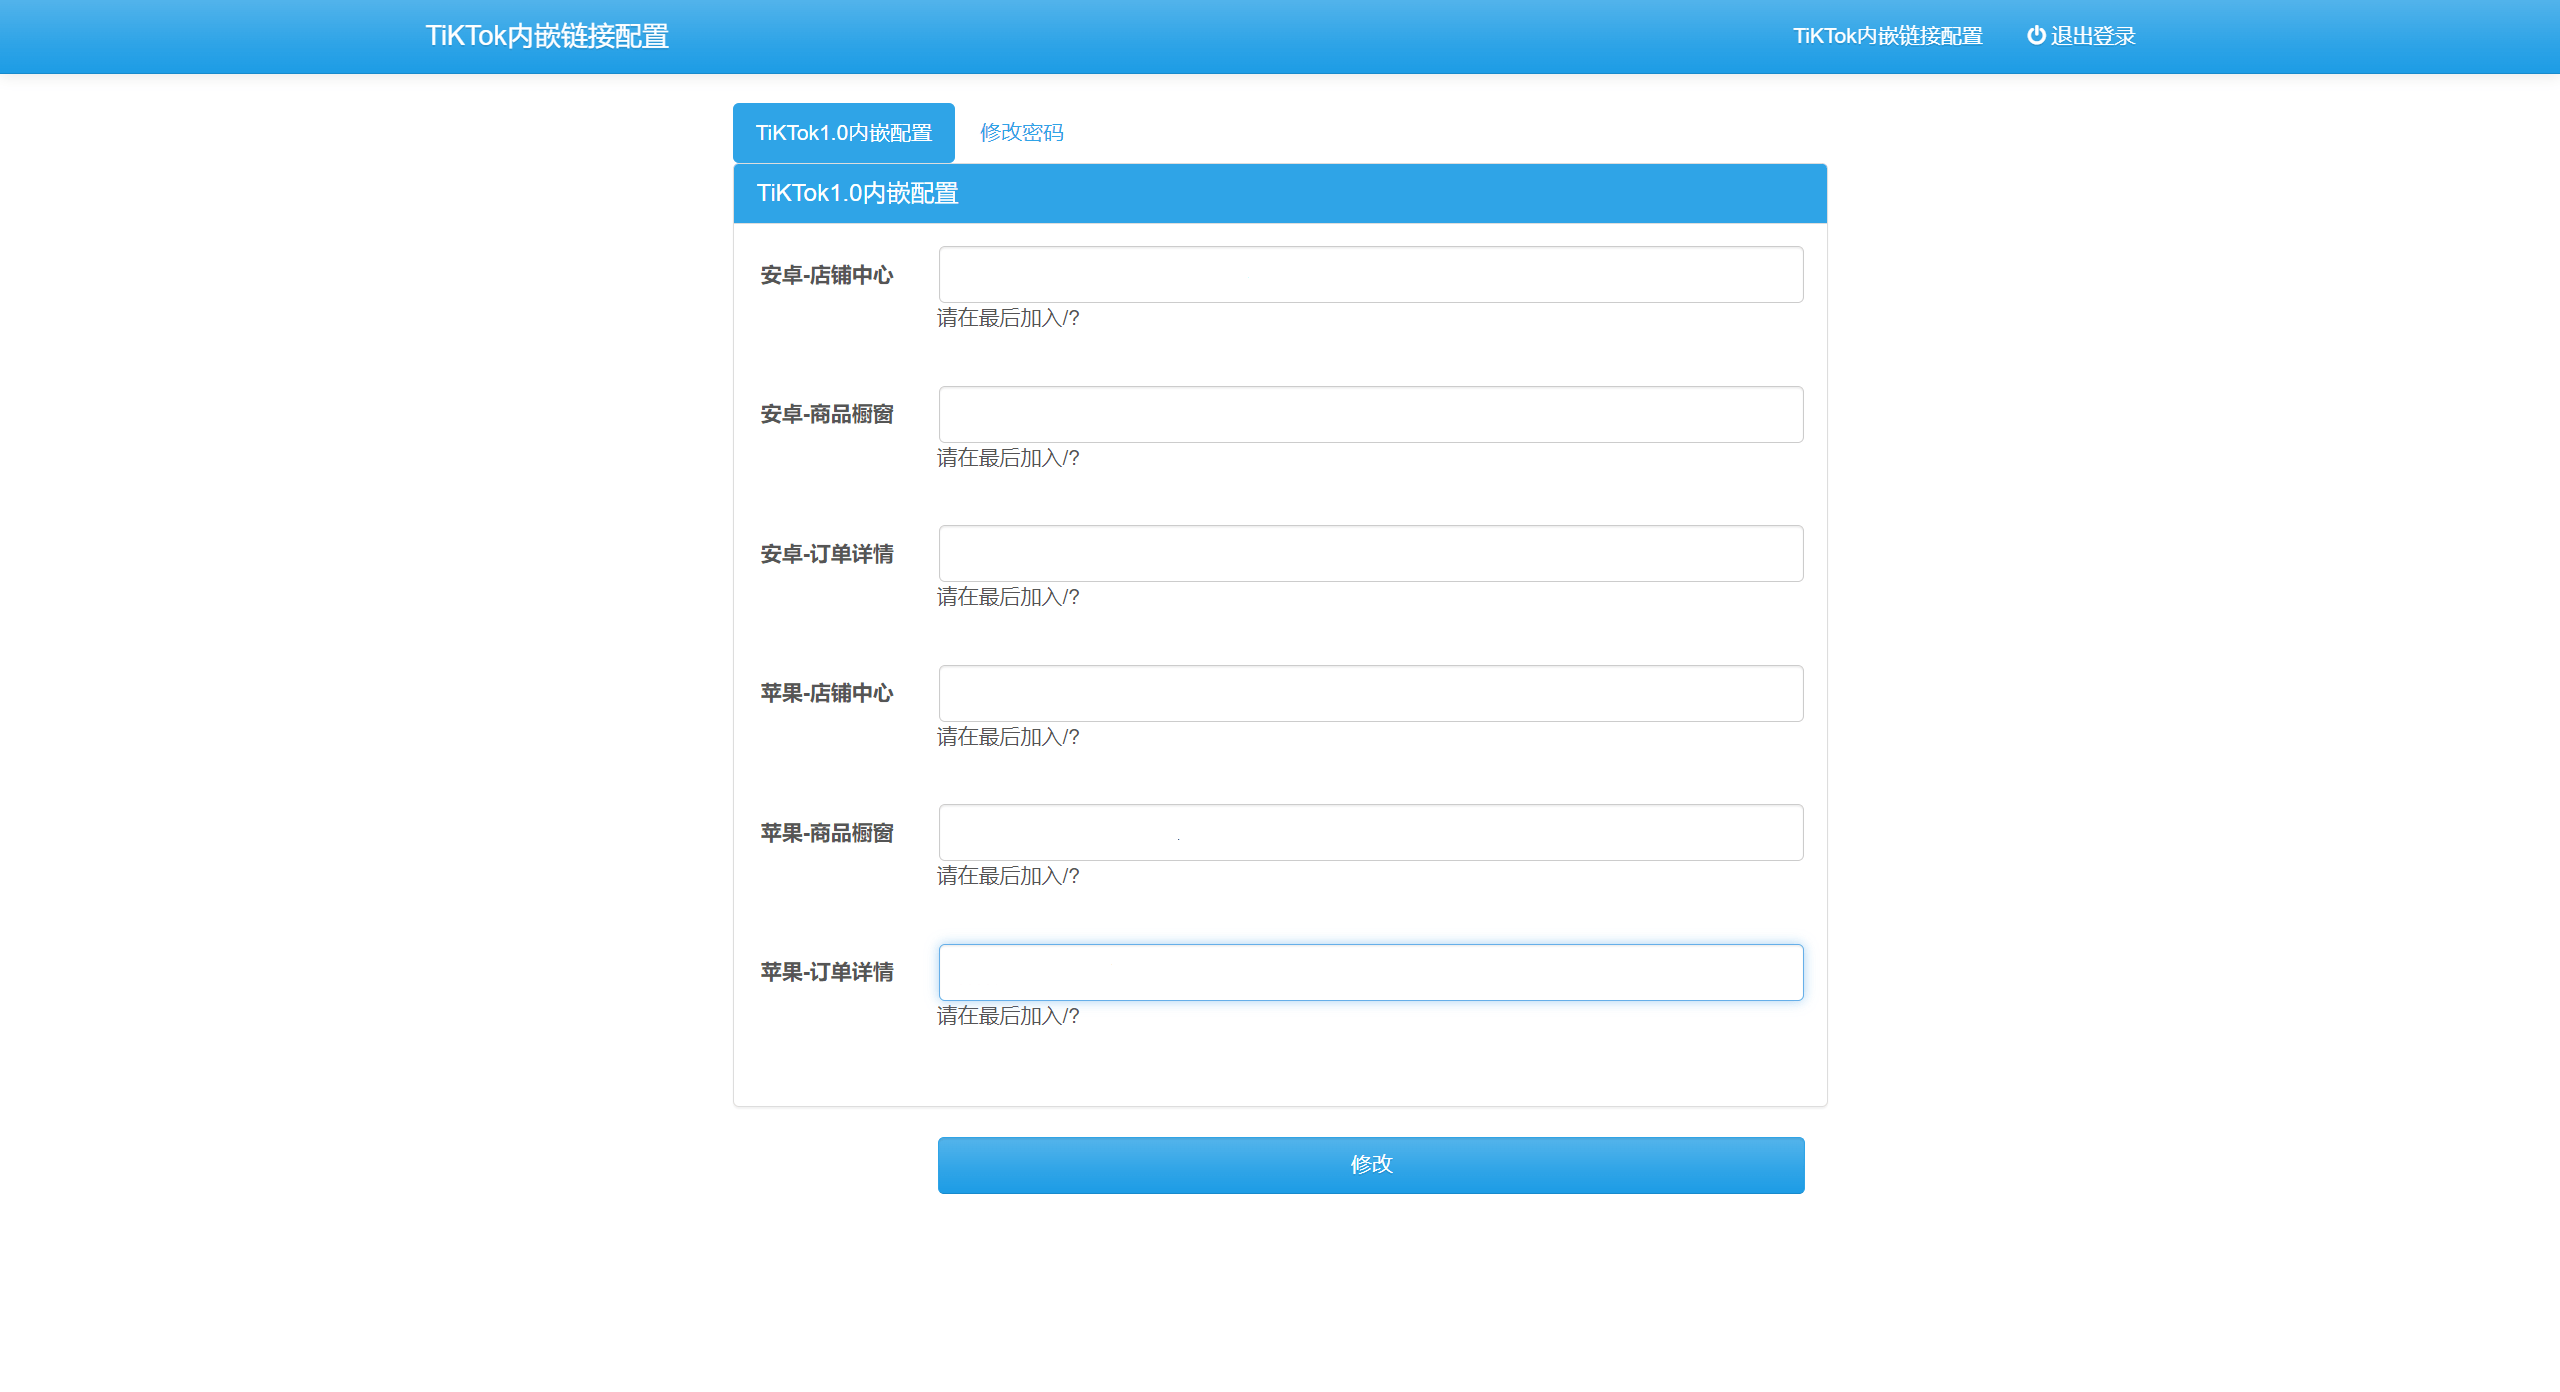
Task: Click the 苹果-订单详情 field label
Action: tap(826, 972)
